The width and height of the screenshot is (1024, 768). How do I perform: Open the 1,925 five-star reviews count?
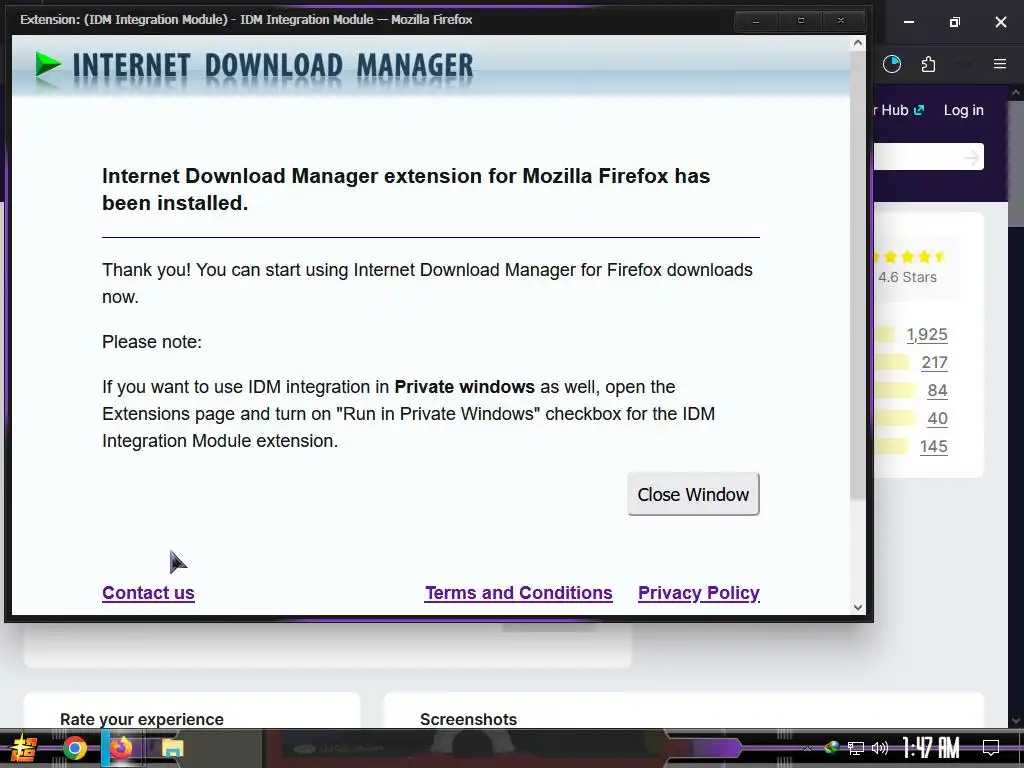(927, 334)
